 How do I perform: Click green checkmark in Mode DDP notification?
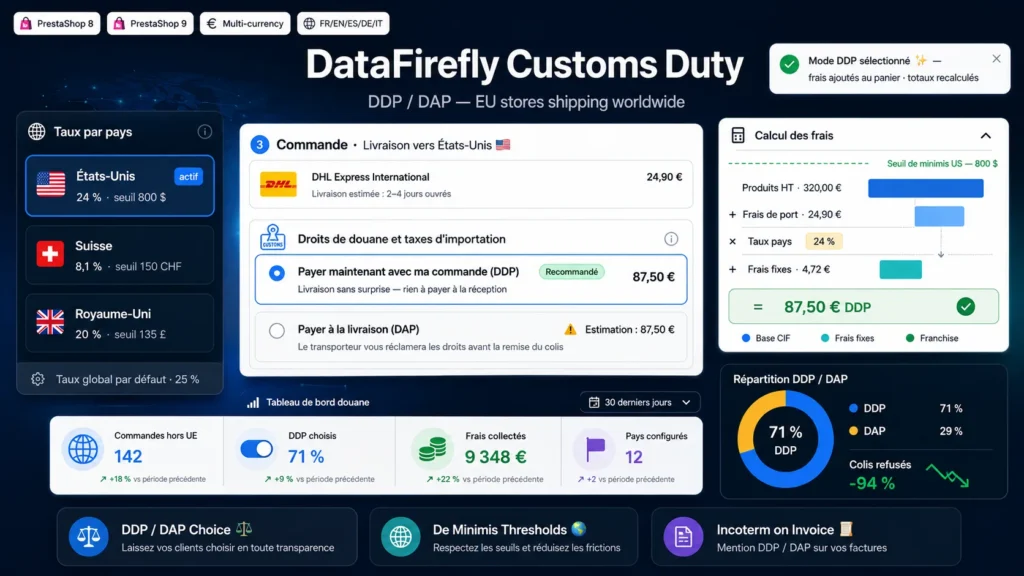point(789,64)
